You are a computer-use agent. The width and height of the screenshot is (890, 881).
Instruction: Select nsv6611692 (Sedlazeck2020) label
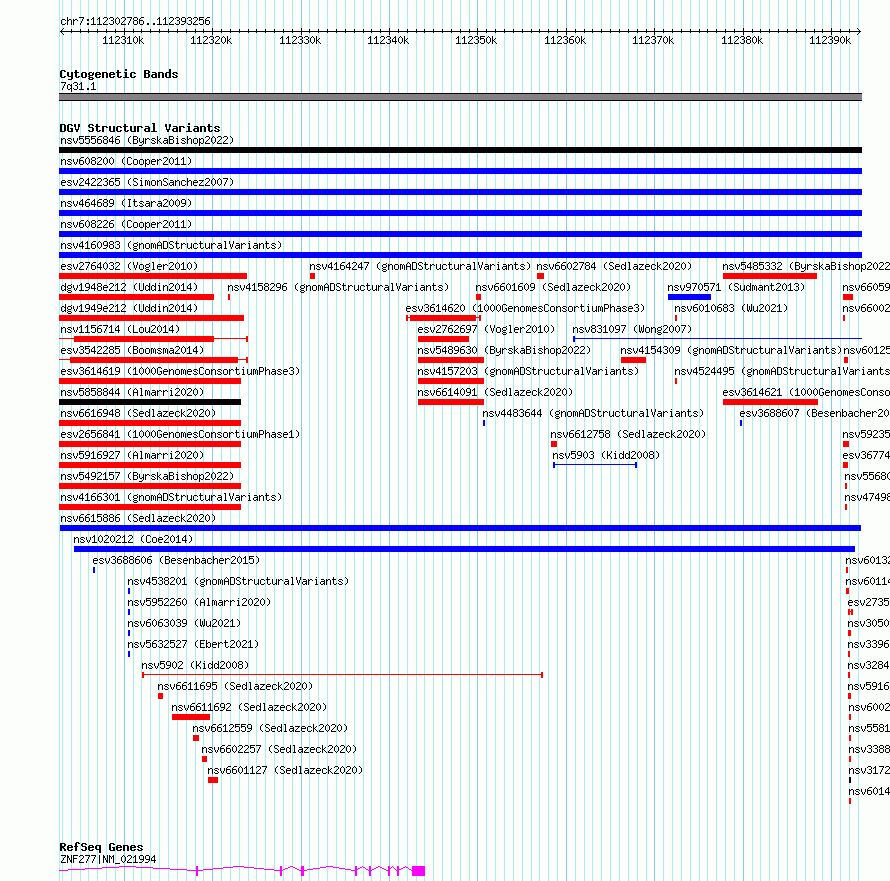click(249, 707)
